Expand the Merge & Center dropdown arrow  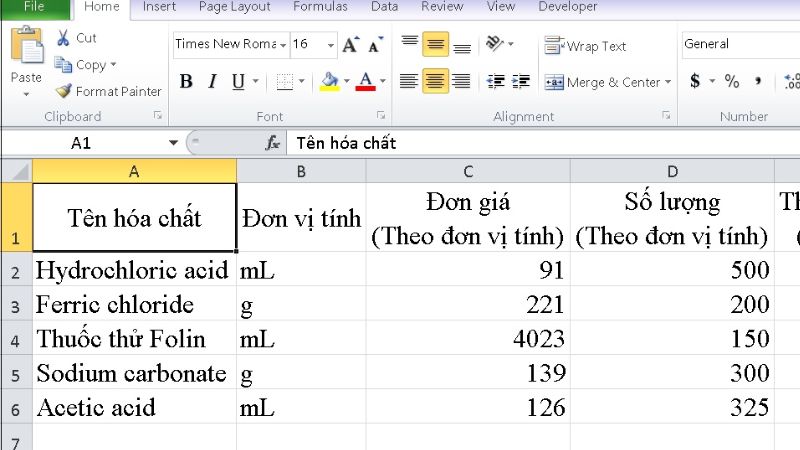(668, 82)
